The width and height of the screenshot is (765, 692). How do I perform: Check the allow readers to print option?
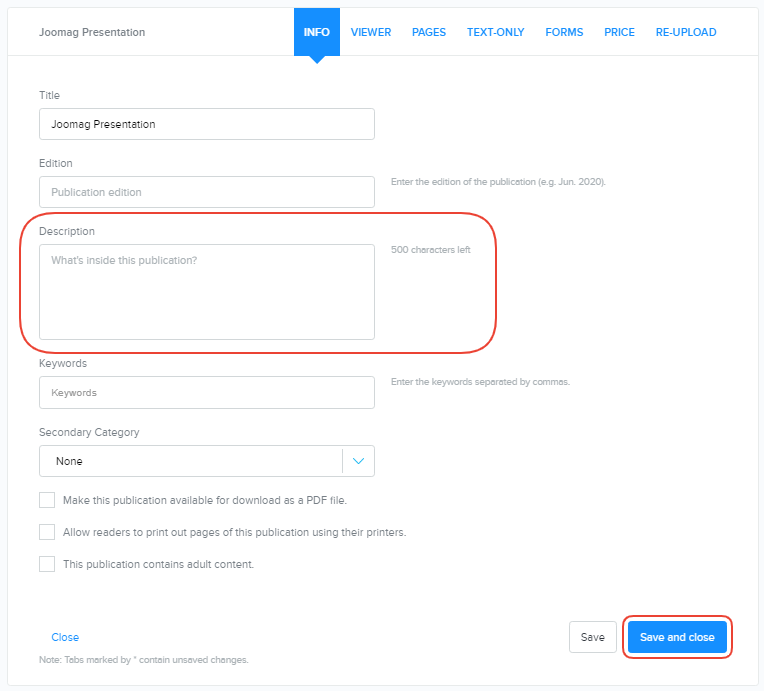[47, 532]
